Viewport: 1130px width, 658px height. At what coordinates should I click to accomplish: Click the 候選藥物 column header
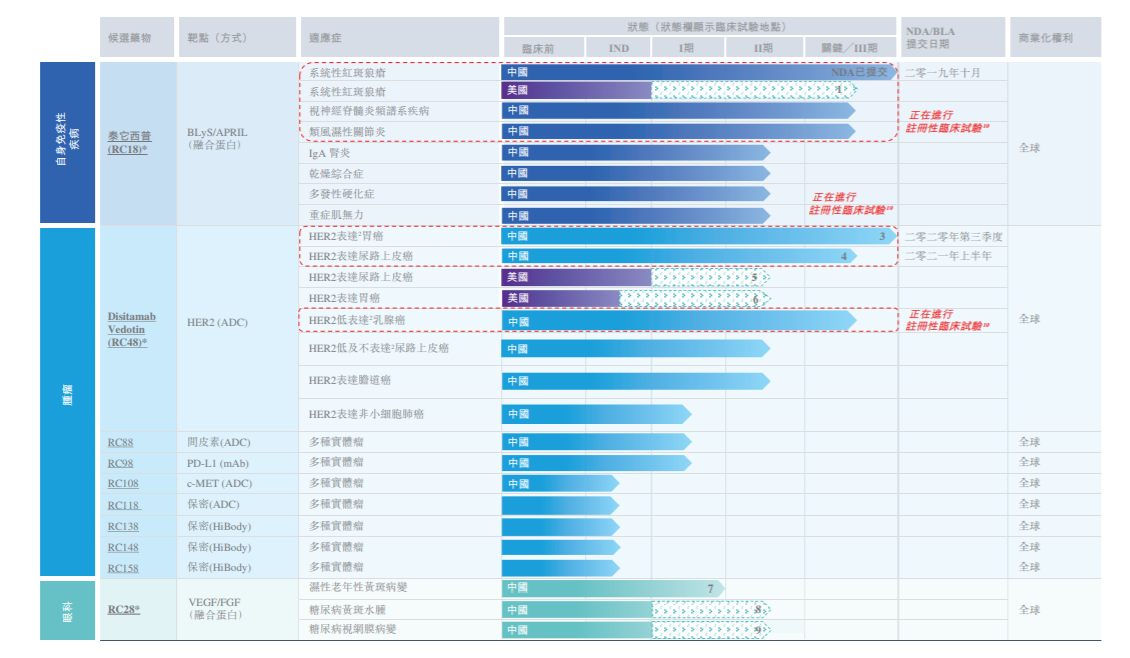point(137,37)
